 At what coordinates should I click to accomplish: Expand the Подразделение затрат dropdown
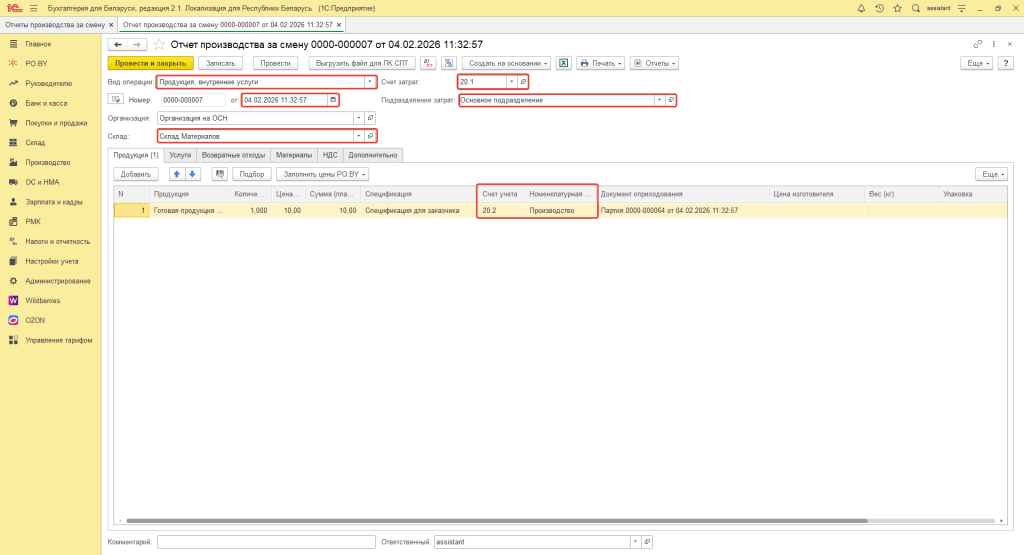coord(659,100)
